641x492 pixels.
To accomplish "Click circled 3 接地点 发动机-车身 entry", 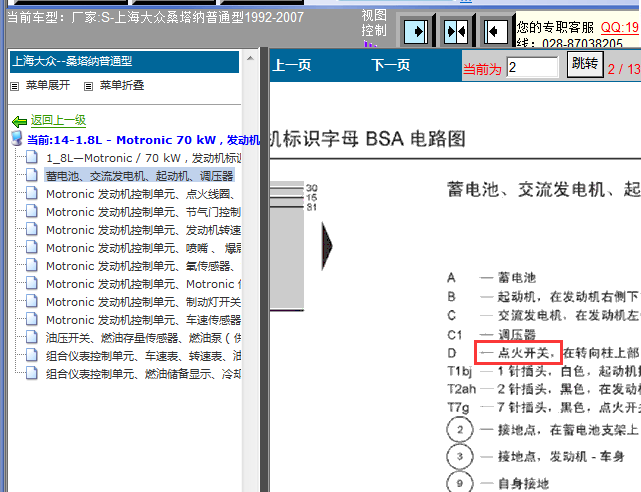I will [536, 456].
